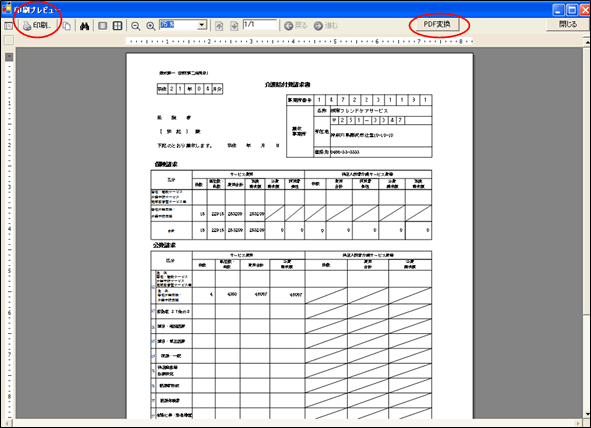Click the ruler corner box
Image resolution: width=591 pixels, height=428 pixels.
click(x=9, y=40)
